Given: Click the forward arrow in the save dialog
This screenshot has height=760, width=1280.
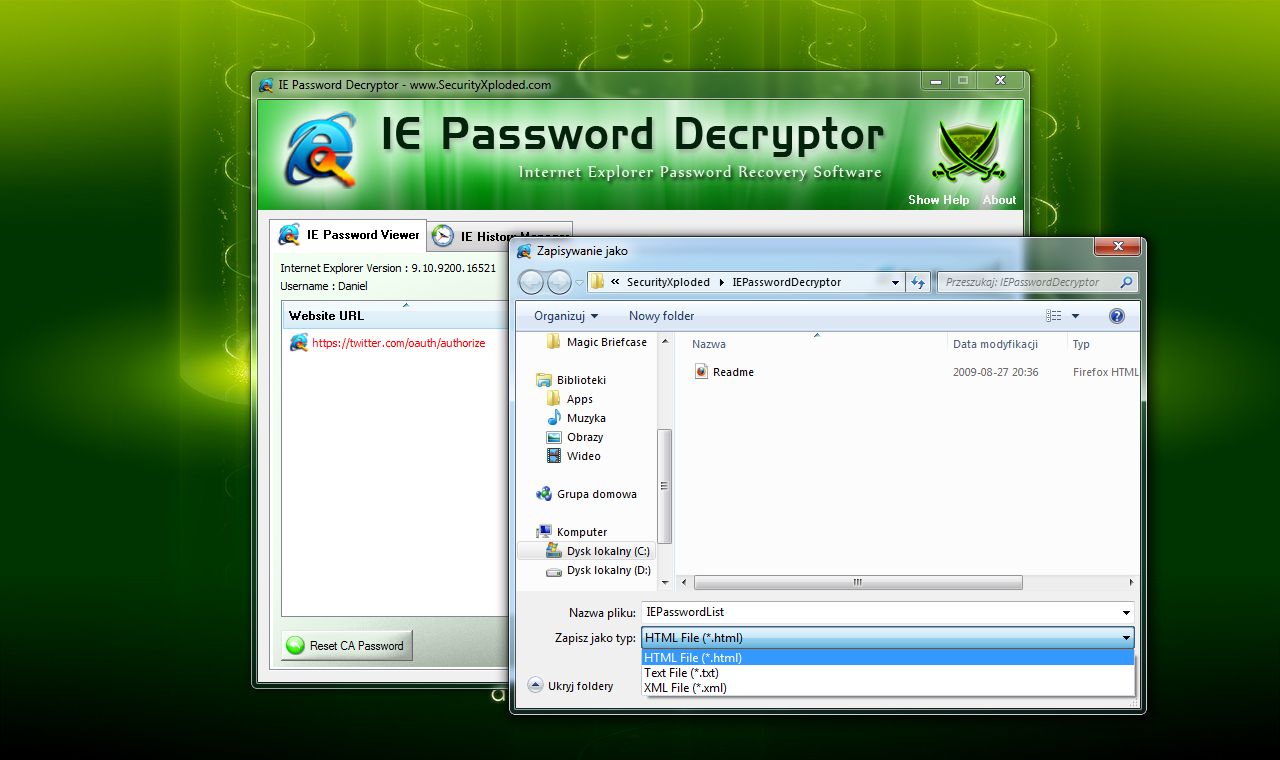Looking at the screenshot, I should 559,282.
